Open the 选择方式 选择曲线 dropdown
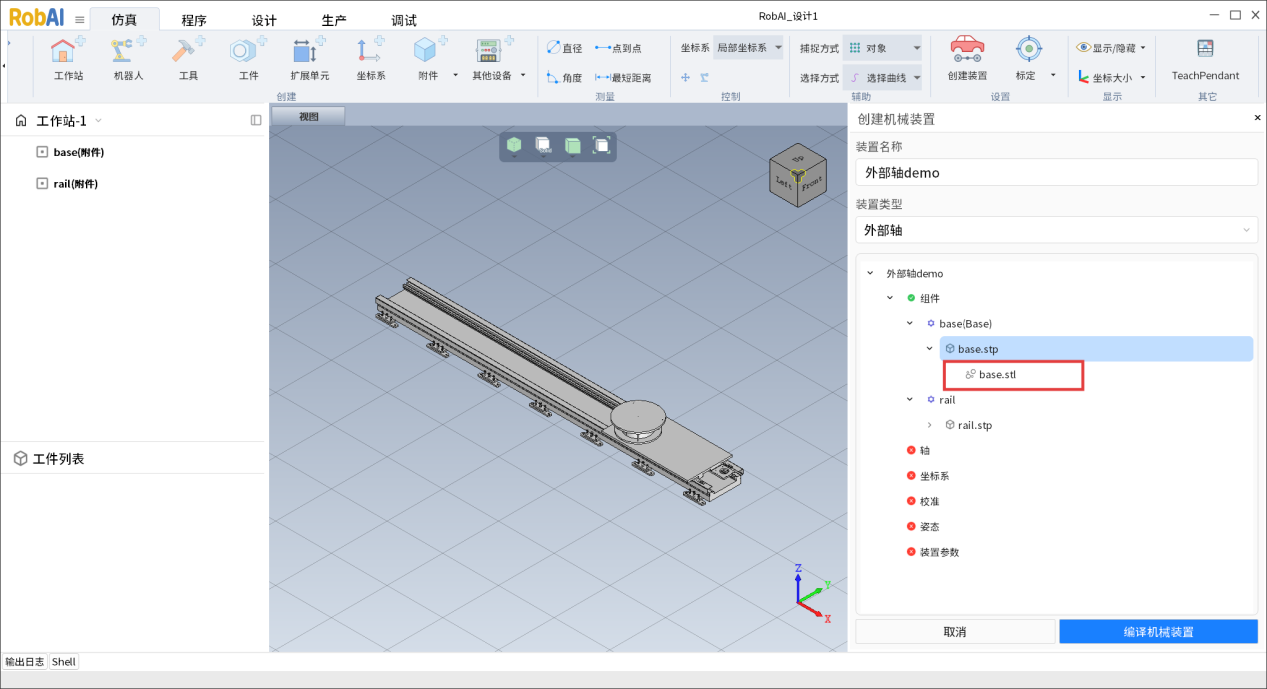Screen dimensions: 1267x689 882,77
